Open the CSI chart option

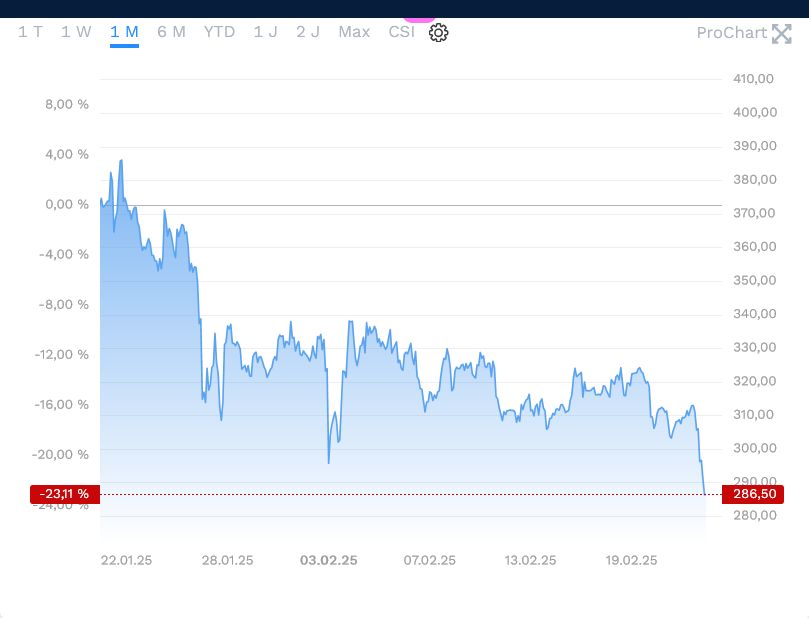[x=399, y=31]
